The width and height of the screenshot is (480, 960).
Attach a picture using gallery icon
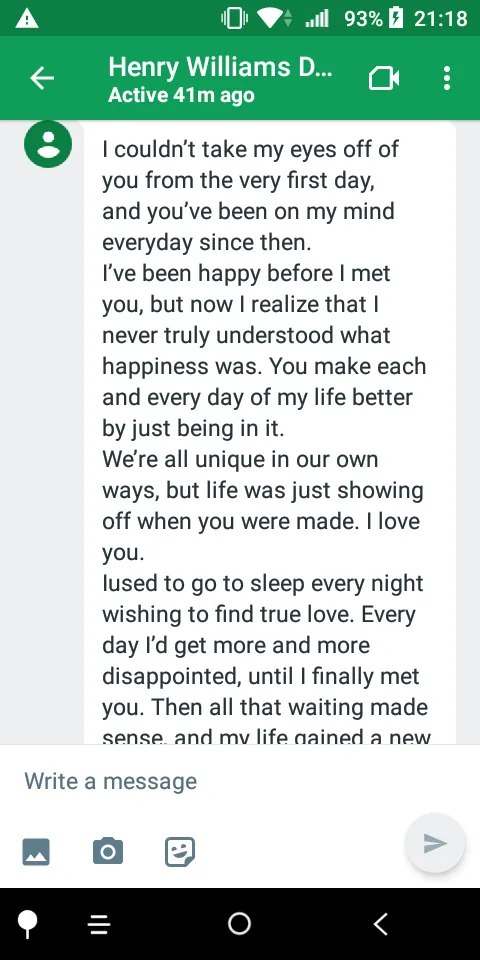(x=36, y=851)
